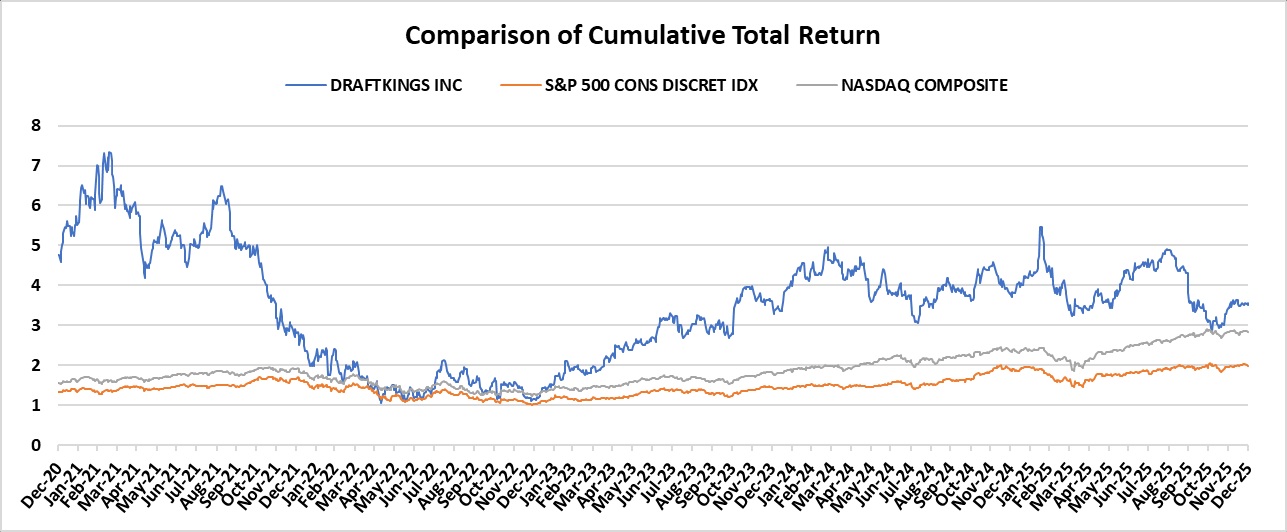Click the y-axis label 5
The image size is (1287, 532).
(35, 245)
